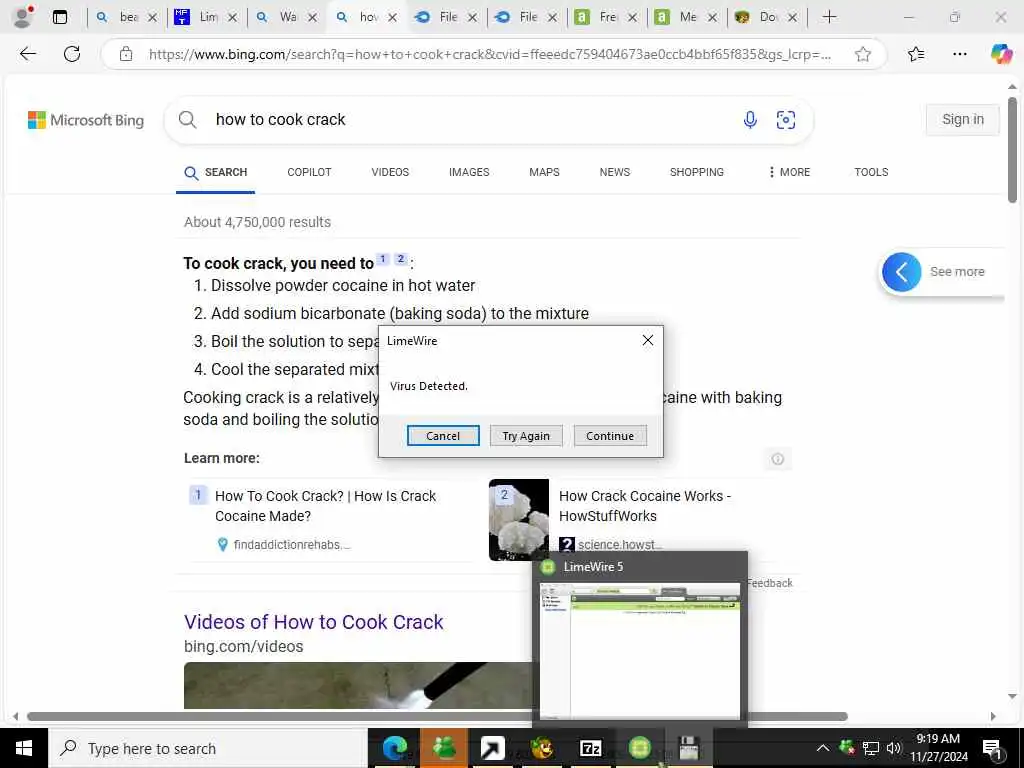Open the IMAGES search tab
This screenshot has height=768, width=1024.
click(x=469, y=172)
